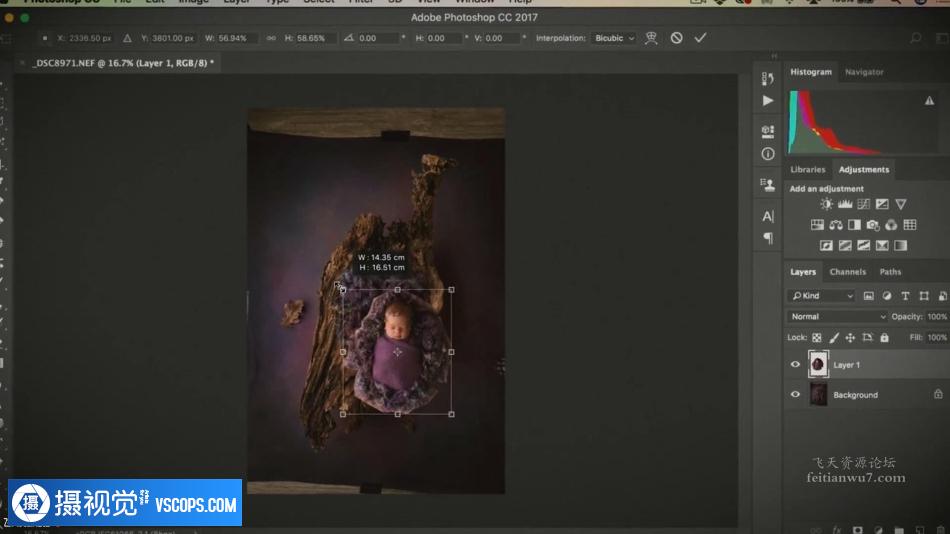The height and width of the screenshot is (534, 950).
Task: Toggle the maintain aspect ratio link icon
Action: tap(271, 38)
